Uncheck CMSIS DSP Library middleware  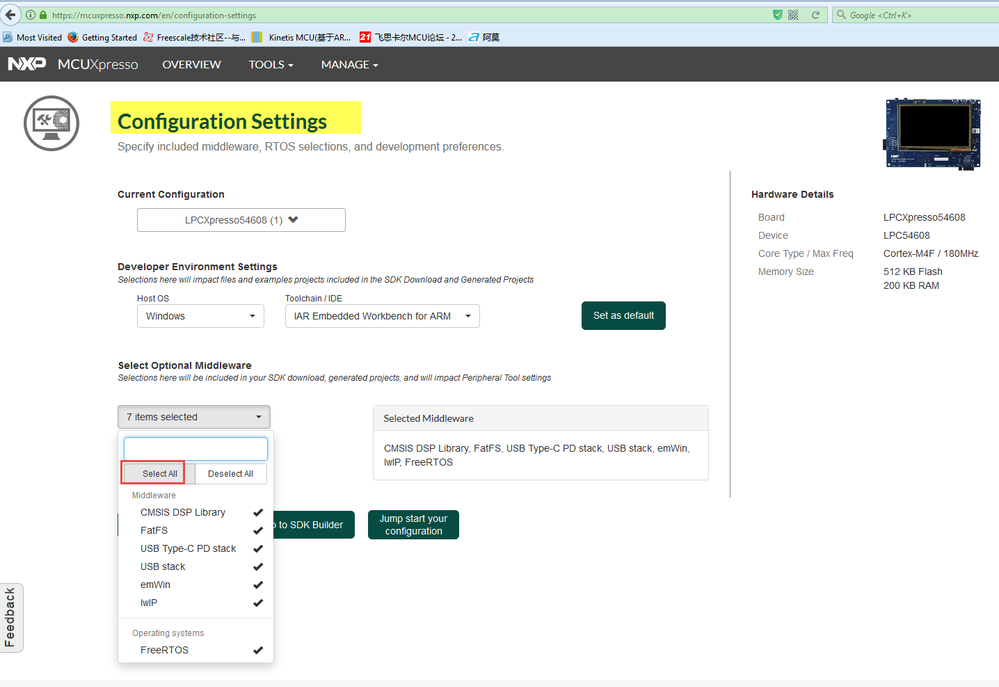196,512
